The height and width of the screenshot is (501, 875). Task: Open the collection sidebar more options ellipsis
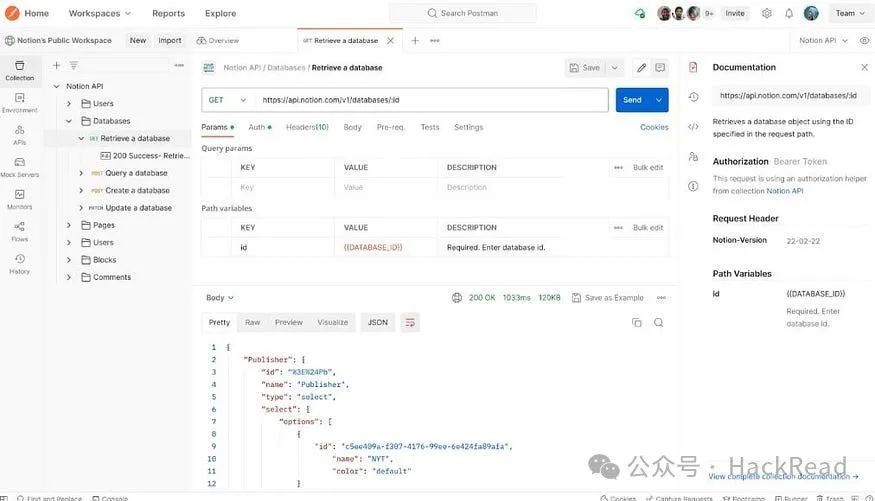tap(179, 65)
